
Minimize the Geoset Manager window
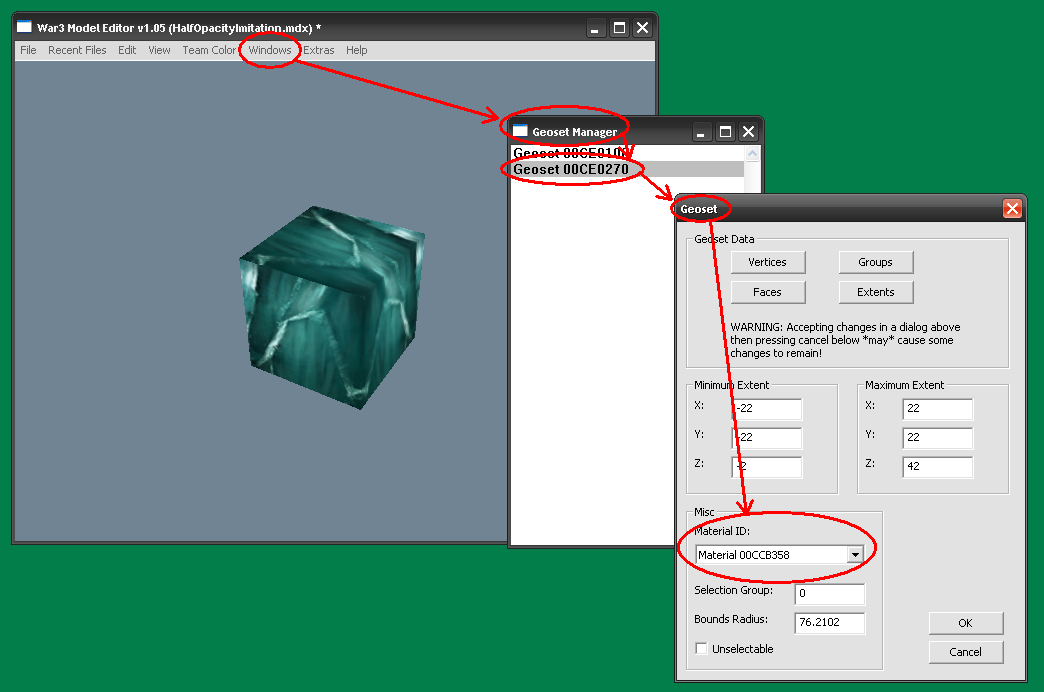(701, 132)
